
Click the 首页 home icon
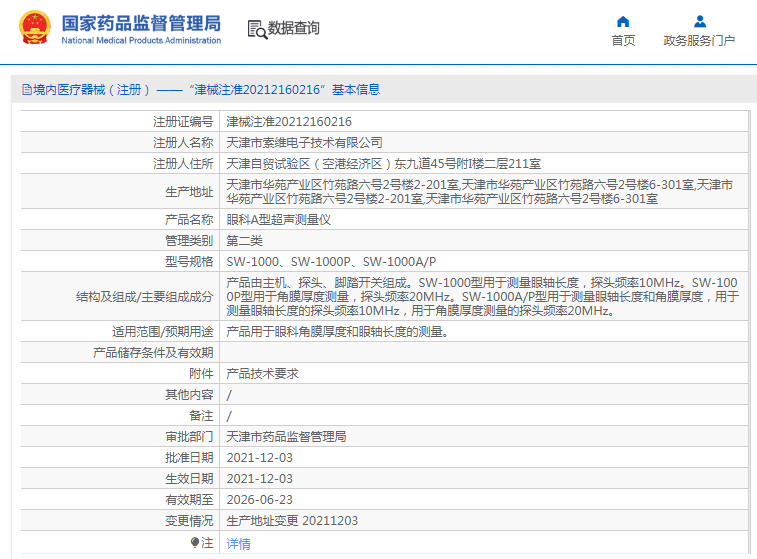(623, 22)
